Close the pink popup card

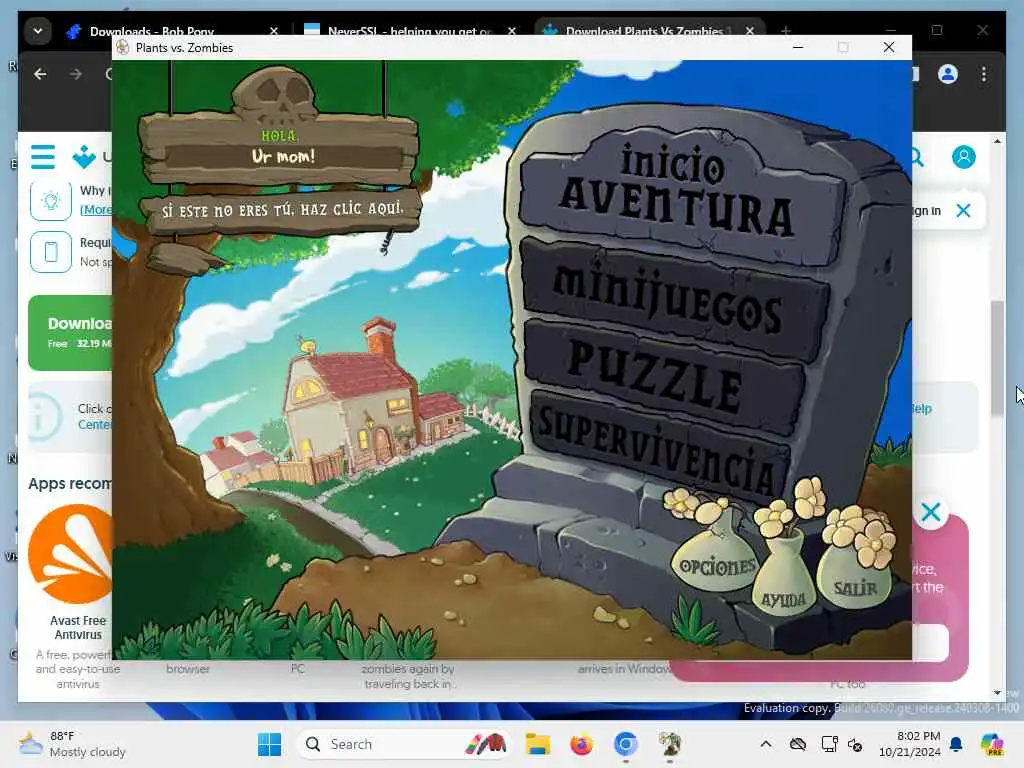point(931,512)
